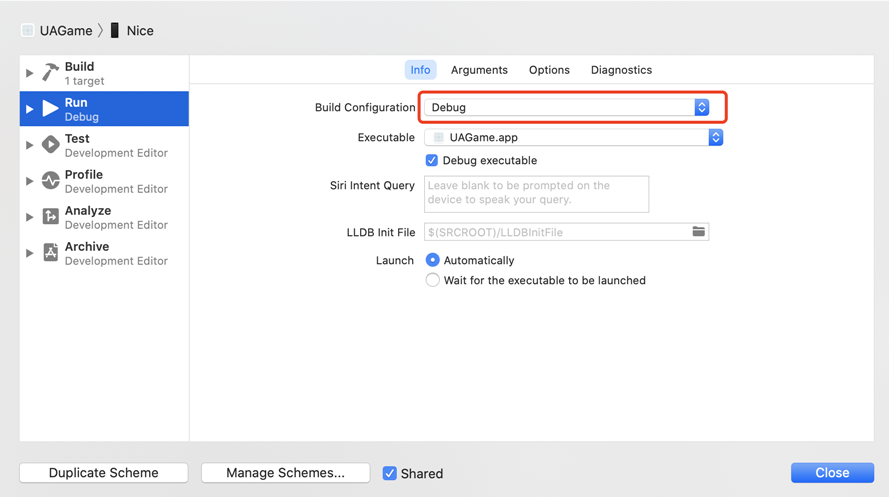Image resolution: width=889 pixels, height=497 pixels.
Task: Switch to the Arguments tab
Action: coord(479,70)
